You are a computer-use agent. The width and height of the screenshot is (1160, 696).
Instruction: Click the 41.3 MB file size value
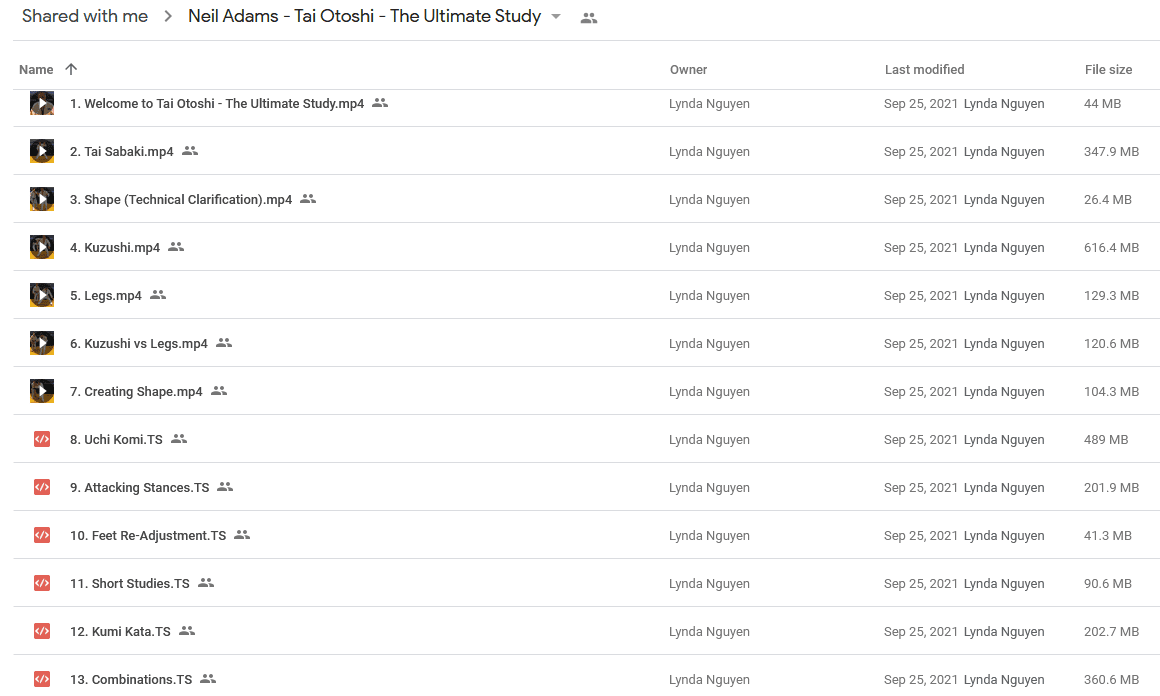tap(1107, 535)
